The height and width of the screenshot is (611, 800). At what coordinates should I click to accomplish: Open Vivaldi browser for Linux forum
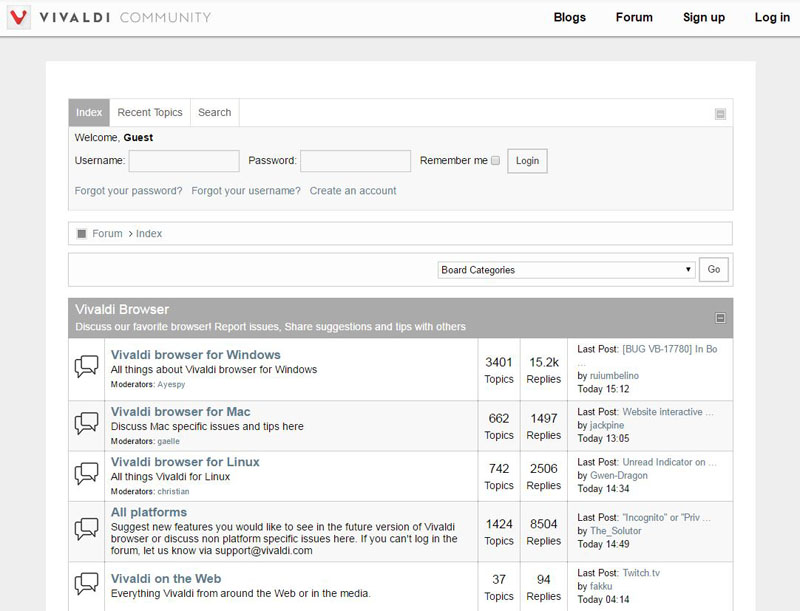[x=185, y=462]
